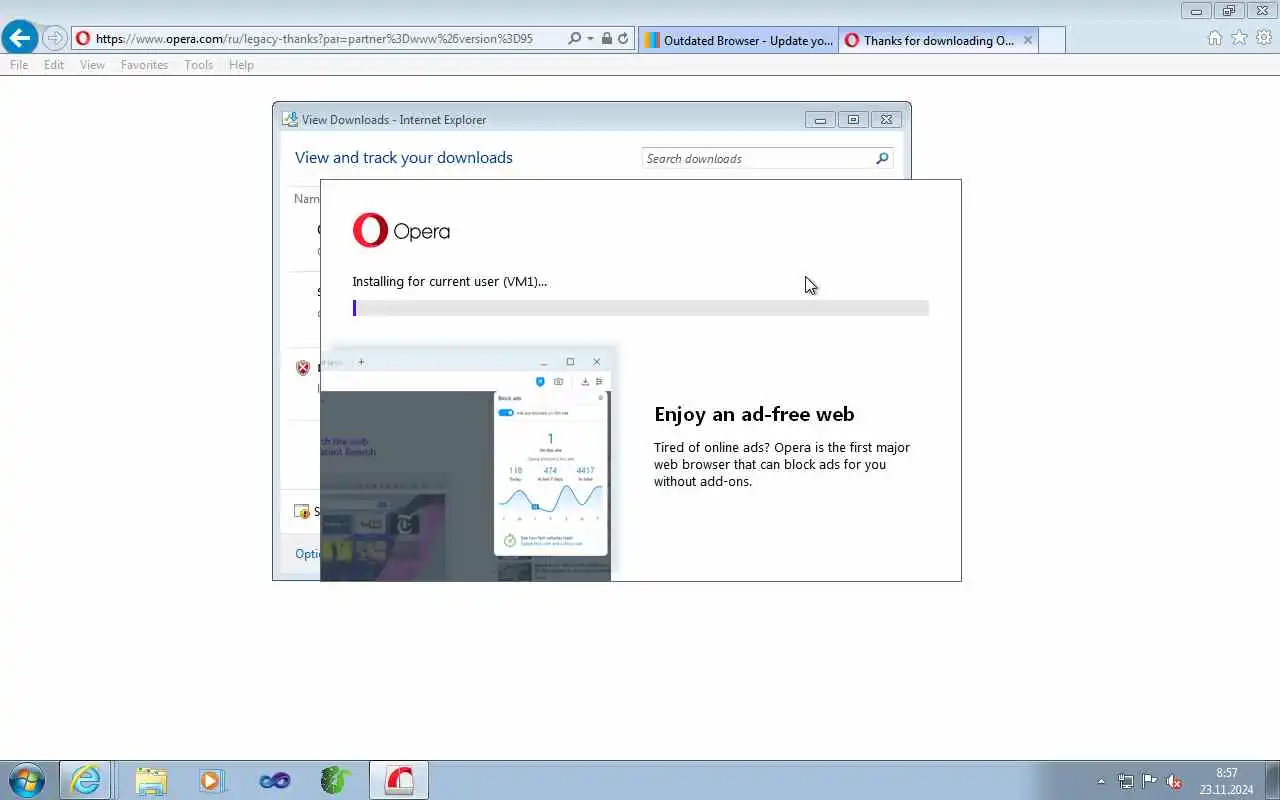Show hidden tray icons arrow
This screenshot has height=800, width=1280.
coord(1101,782)
